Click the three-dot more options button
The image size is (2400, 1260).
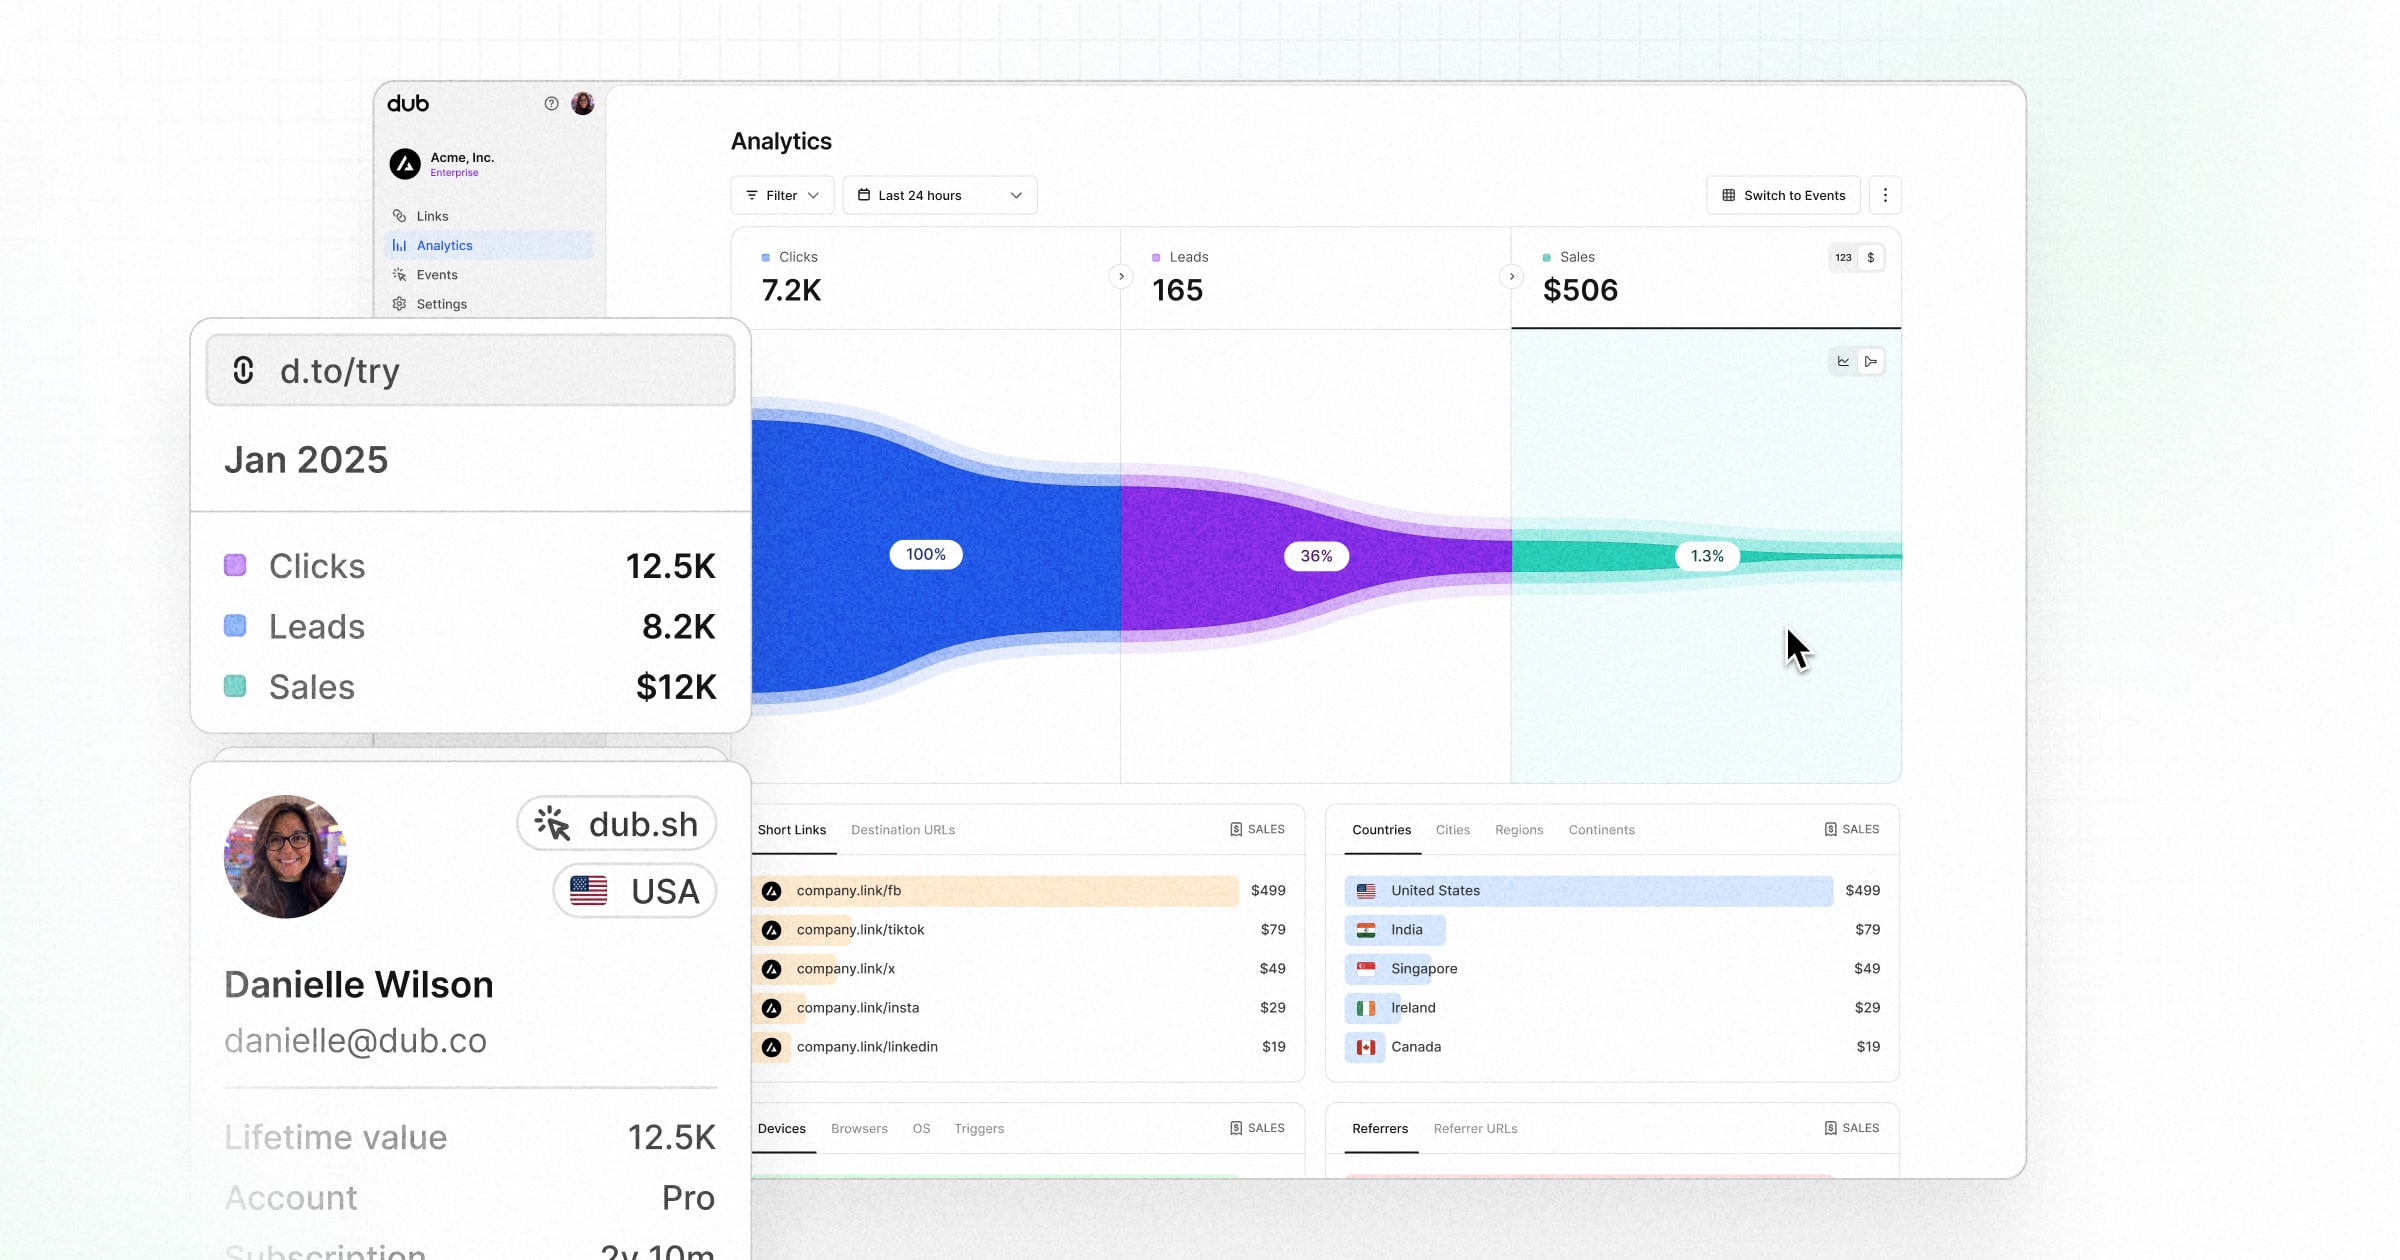point(1885,196)
